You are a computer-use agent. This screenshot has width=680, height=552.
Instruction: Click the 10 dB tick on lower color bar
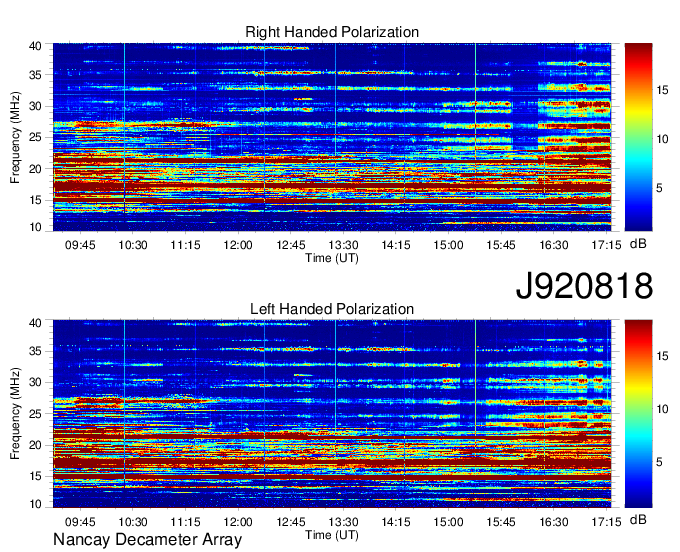click(x=662, y=409)
